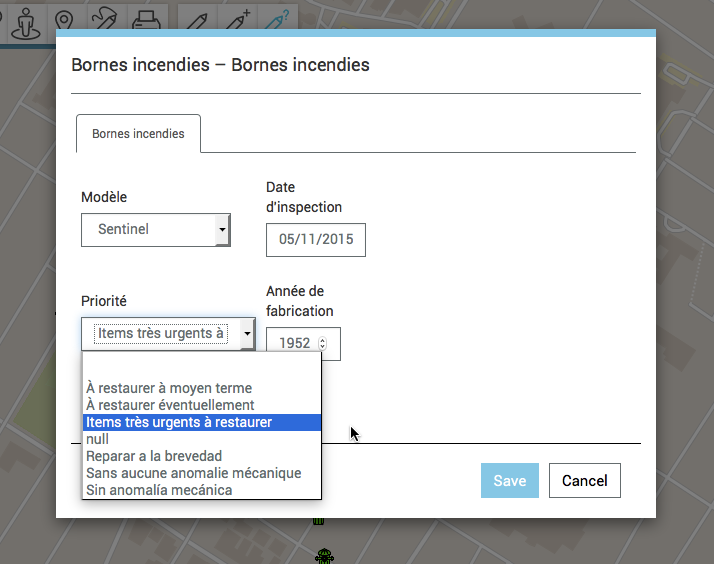Click the 'Modèle' field label
This screenshot has height=564, width=714.
104,197
